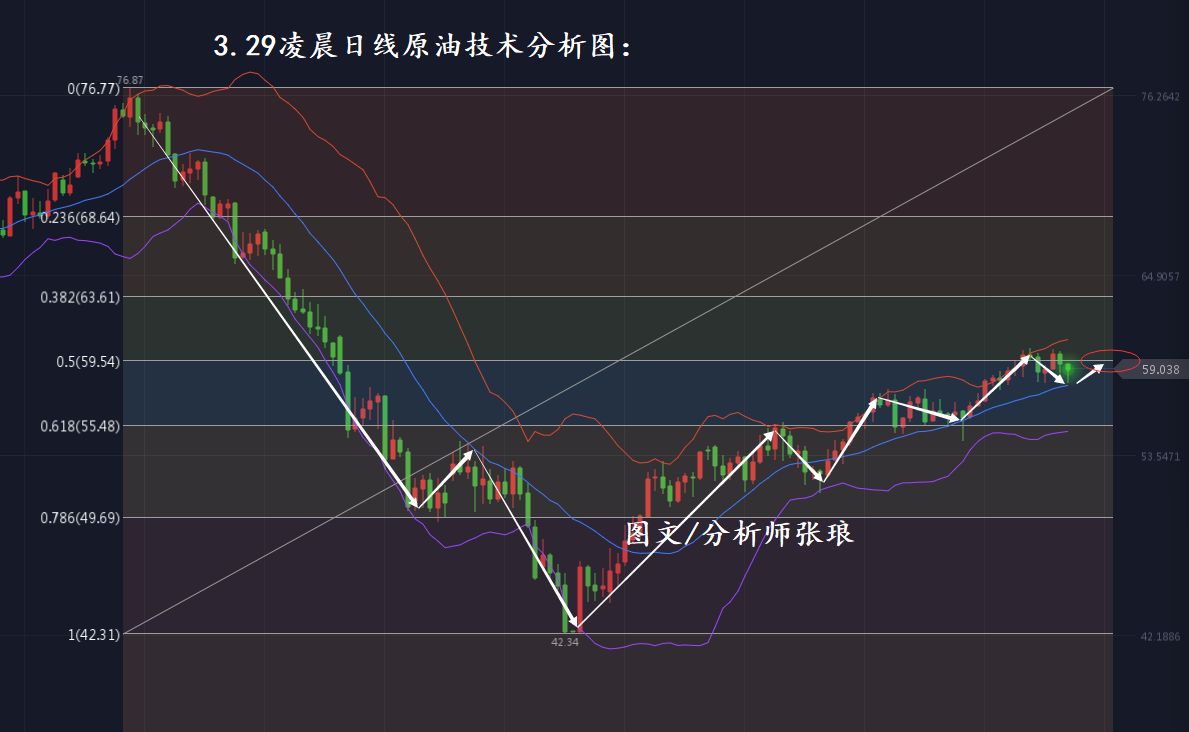The height and width of the screenshot is (732, 1189).
Task: Select the 0.236(68.64) retracement label
Action: 80,218
